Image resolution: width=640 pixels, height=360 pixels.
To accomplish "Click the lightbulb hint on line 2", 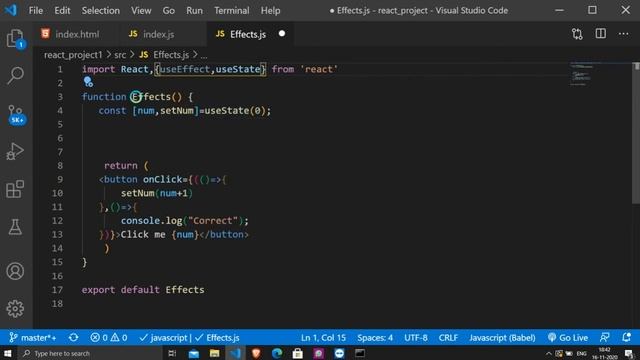I will [88, 82].
